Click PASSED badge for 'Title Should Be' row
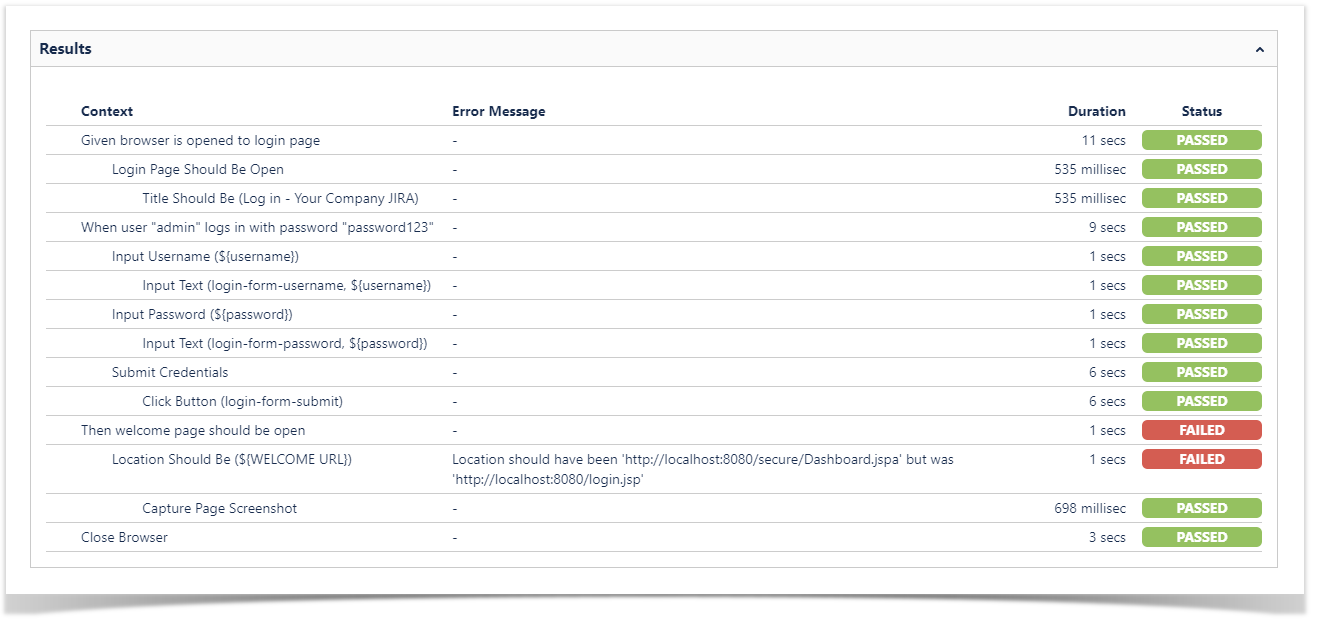This screenshot has width=1318, height=623. (1202, 198)
